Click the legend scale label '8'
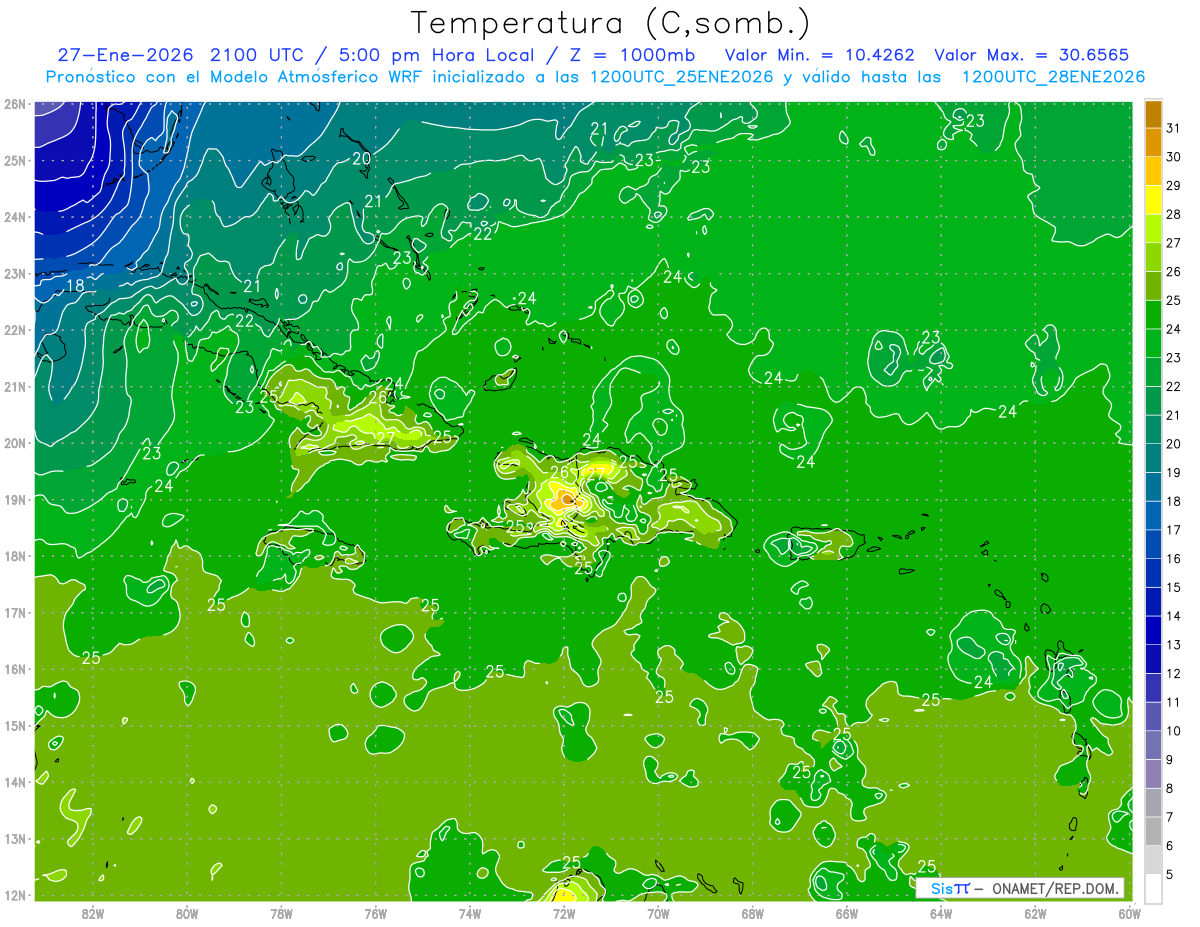 tap(1170, 788)
